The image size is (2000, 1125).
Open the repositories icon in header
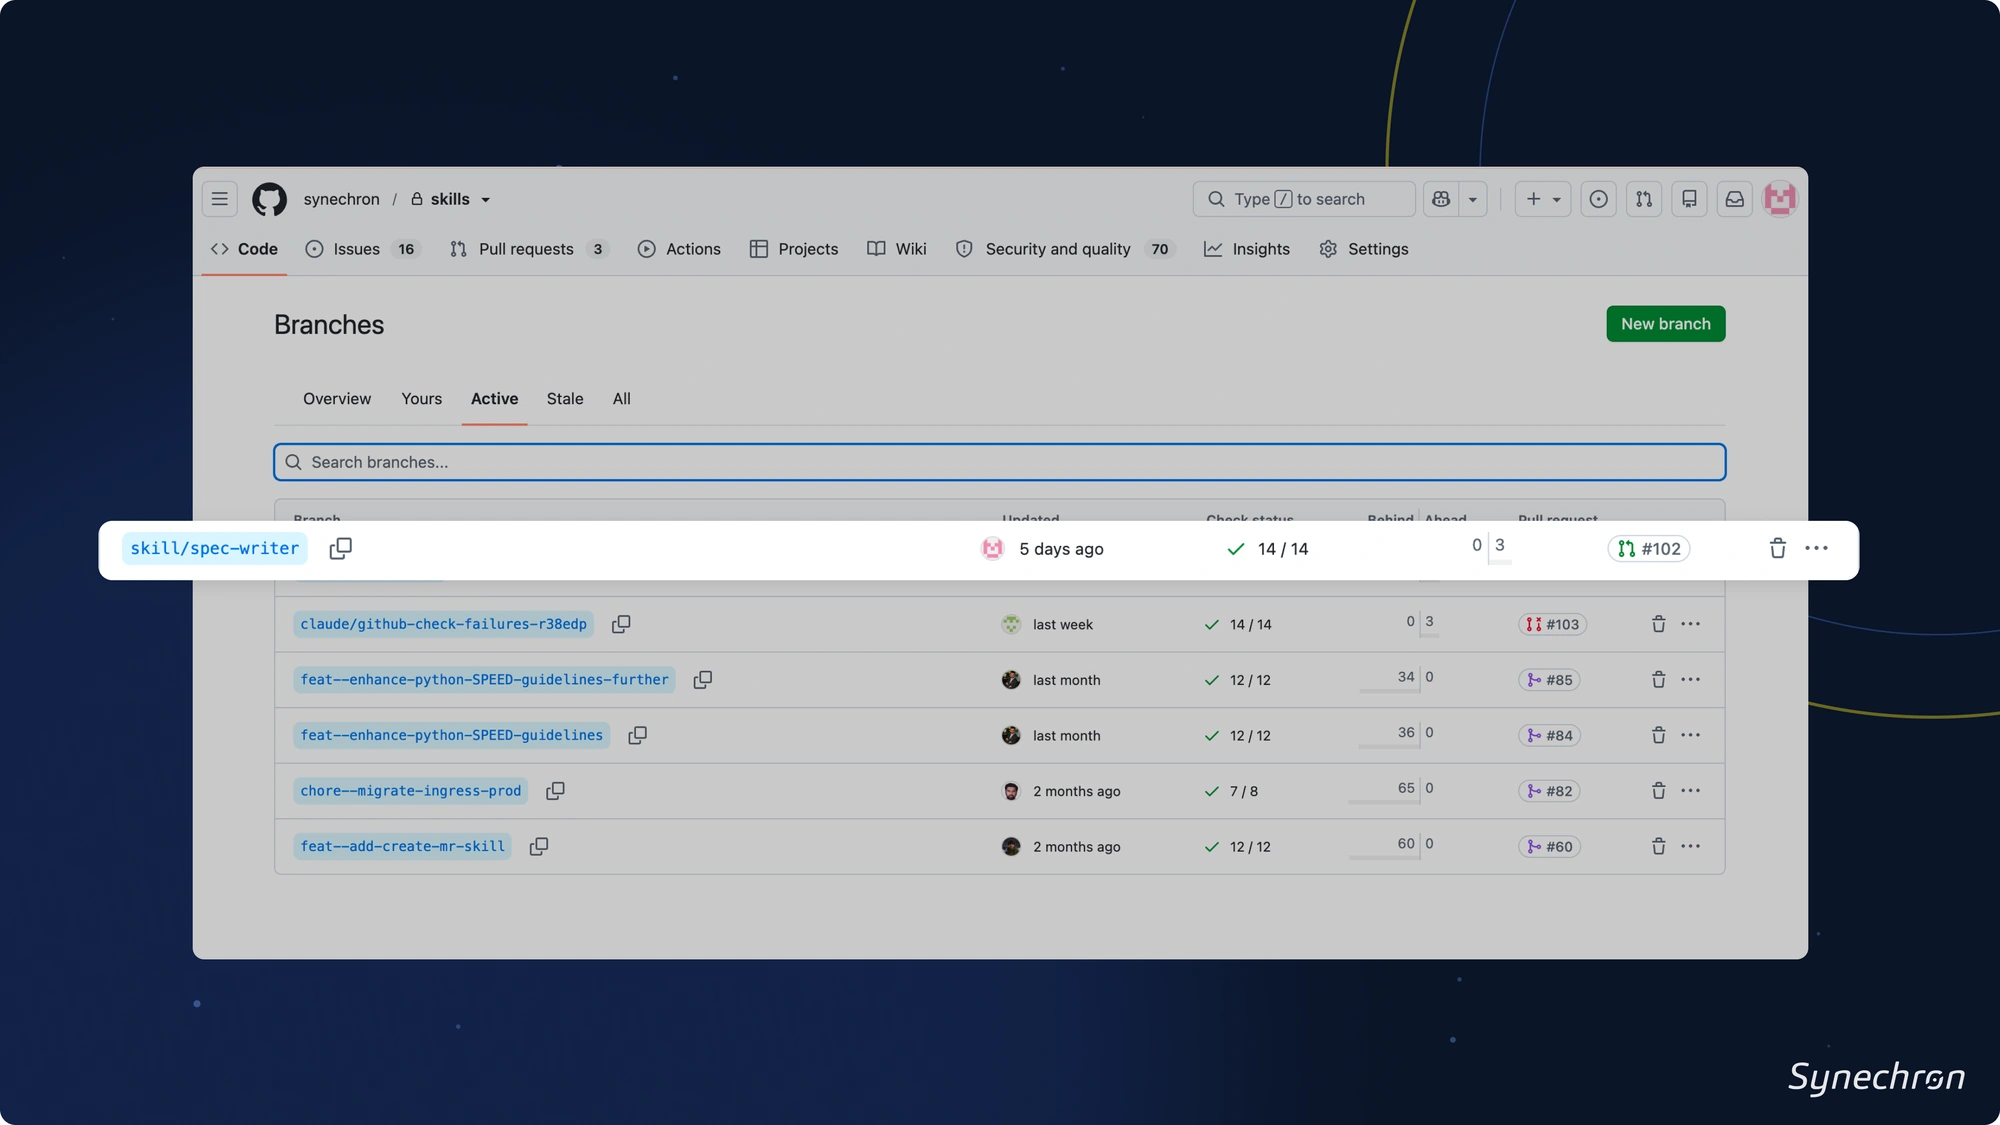pyautogui.click(x=1689, y=199)
